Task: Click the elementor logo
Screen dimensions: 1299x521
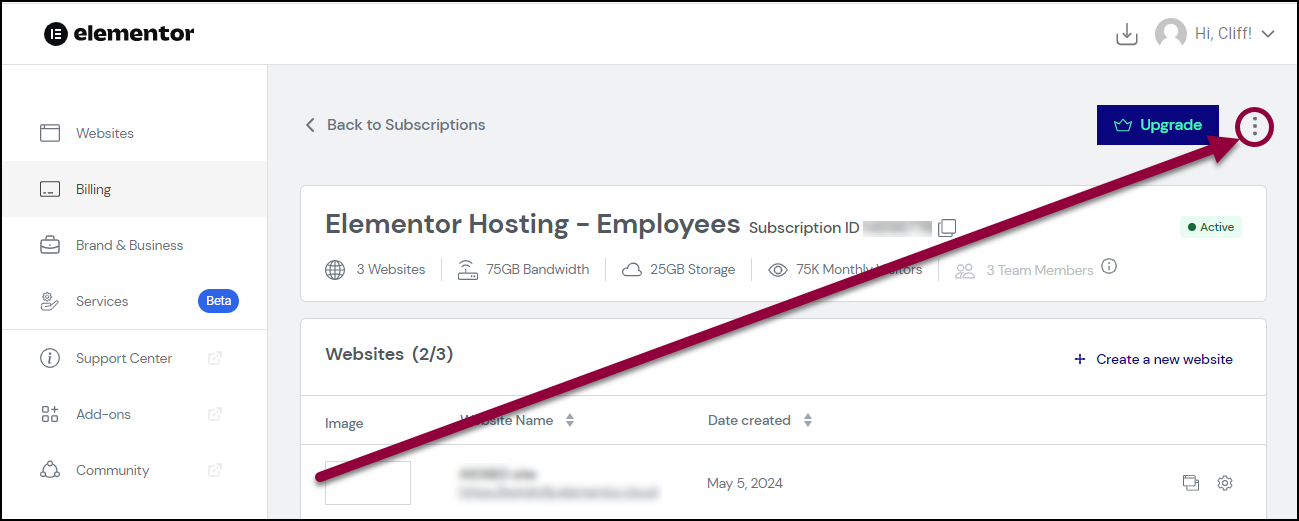Action: point(119,33)
